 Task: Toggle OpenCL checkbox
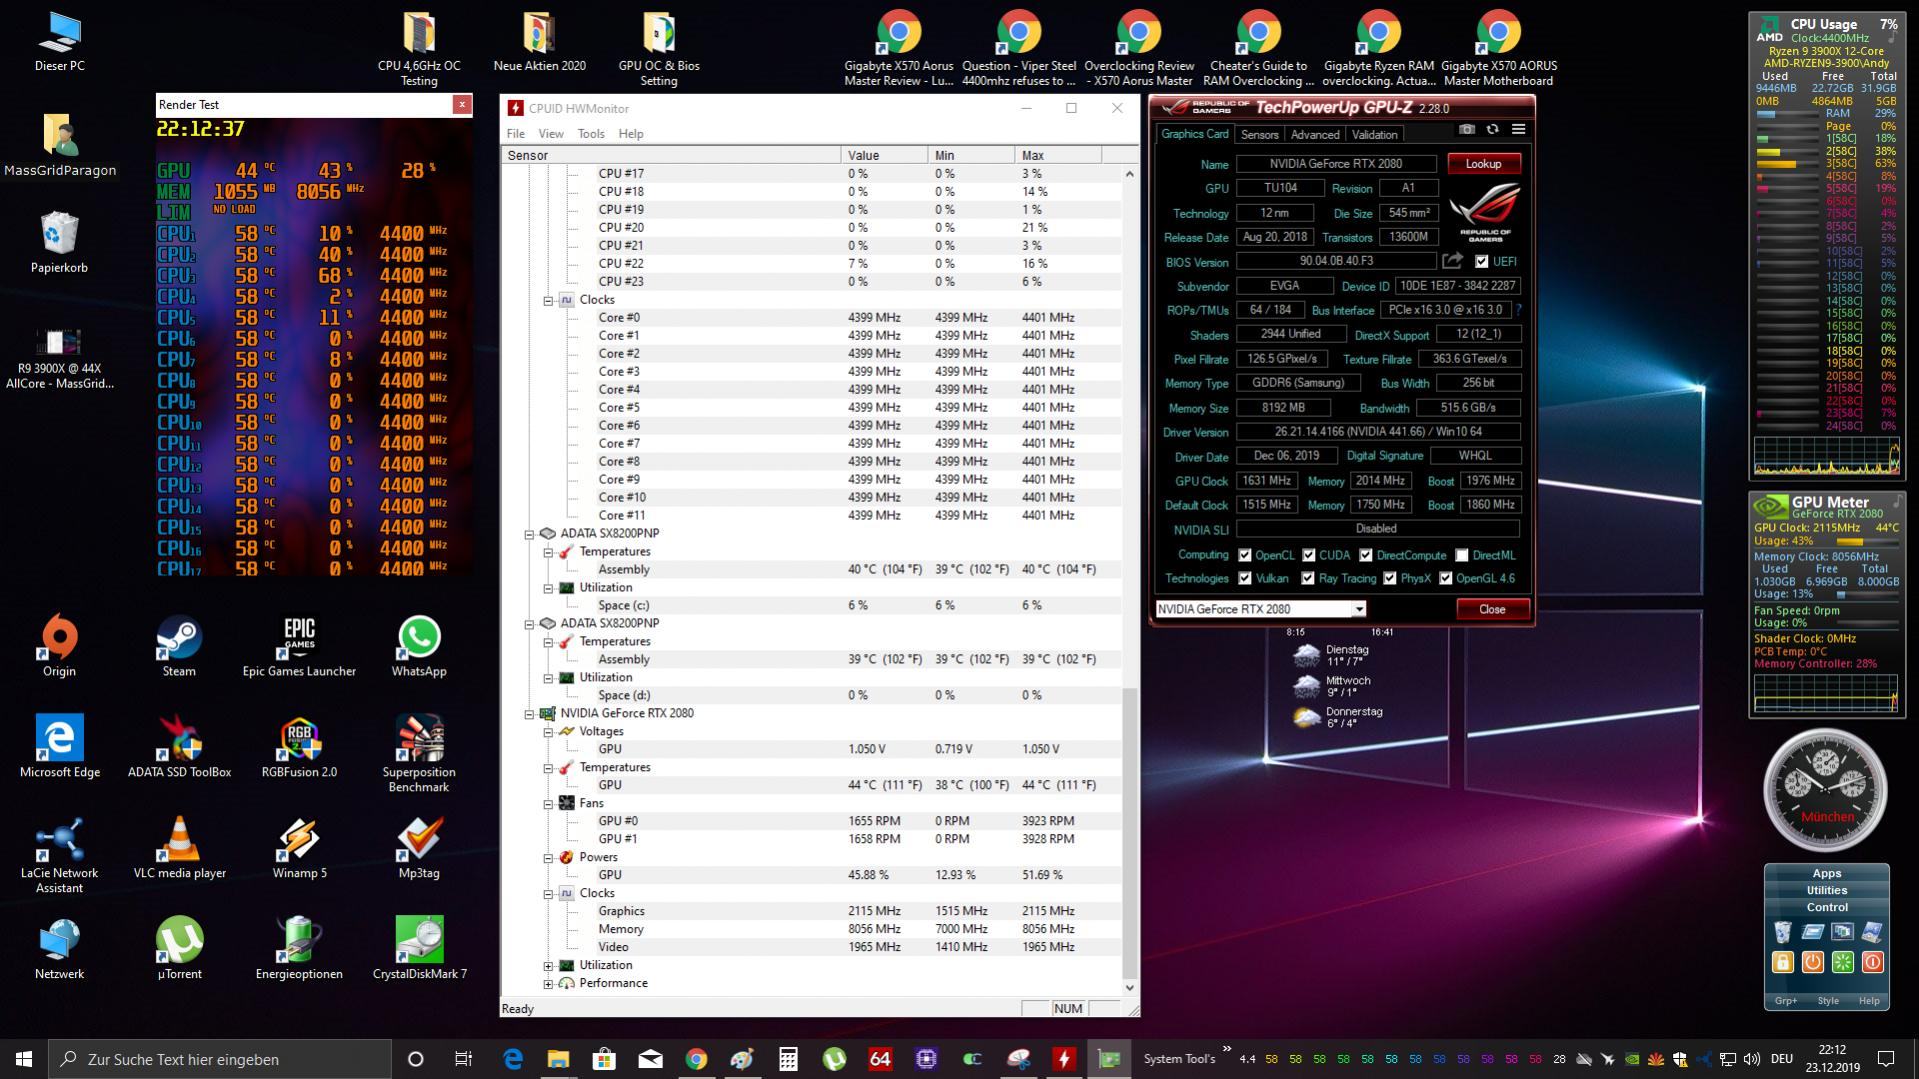pyautogui.click(x=1244, y=555)
